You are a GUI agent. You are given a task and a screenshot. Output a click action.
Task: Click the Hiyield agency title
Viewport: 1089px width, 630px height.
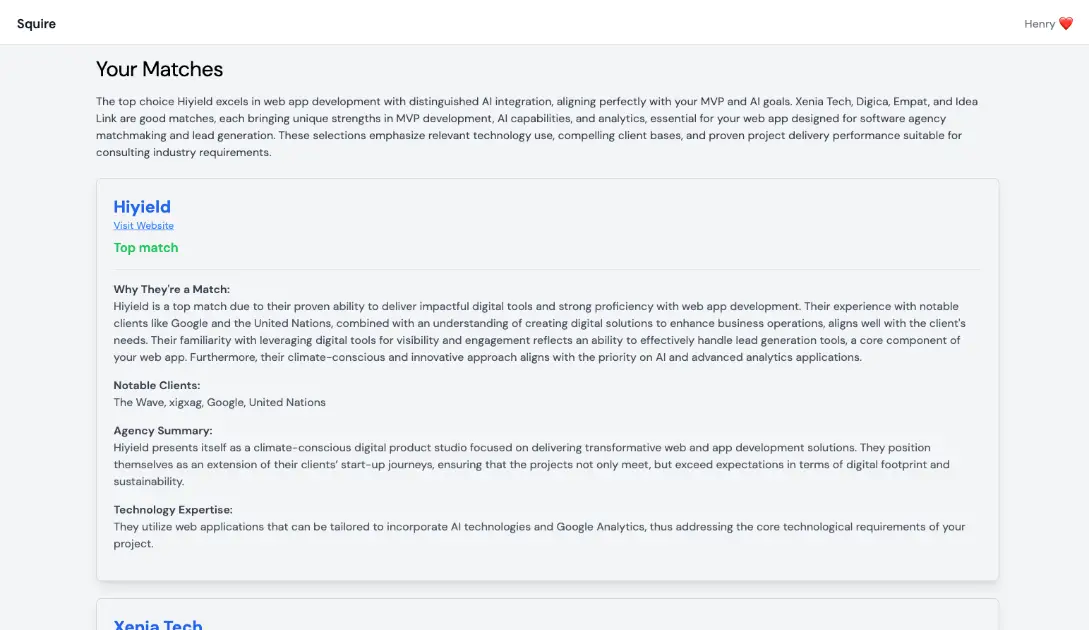click(142, 207)
